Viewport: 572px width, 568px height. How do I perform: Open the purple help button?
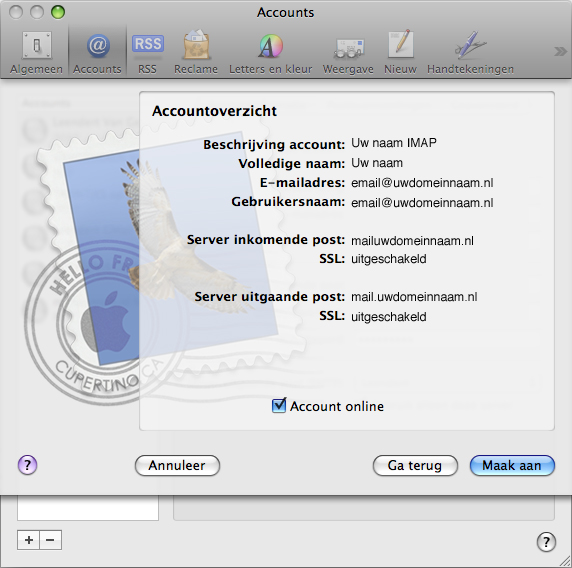tap(27, 465)
